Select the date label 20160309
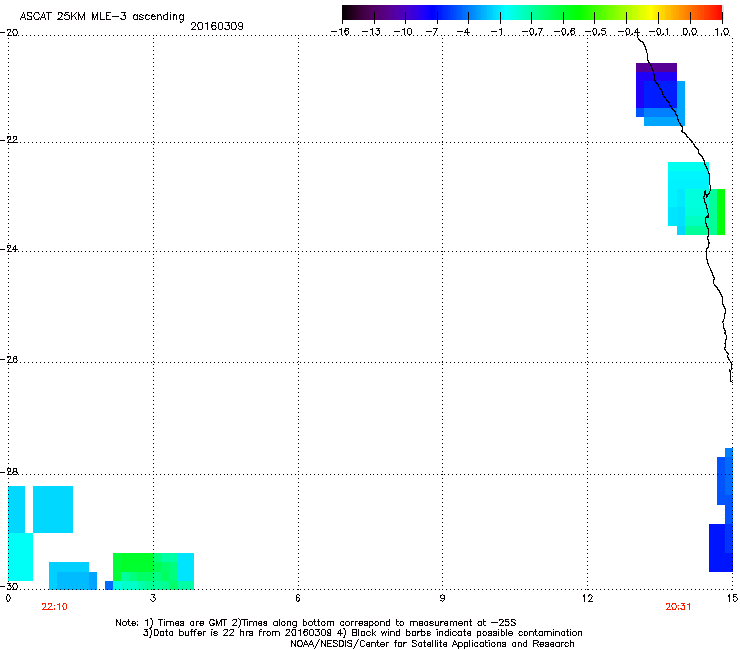 [x=217, y=26]
